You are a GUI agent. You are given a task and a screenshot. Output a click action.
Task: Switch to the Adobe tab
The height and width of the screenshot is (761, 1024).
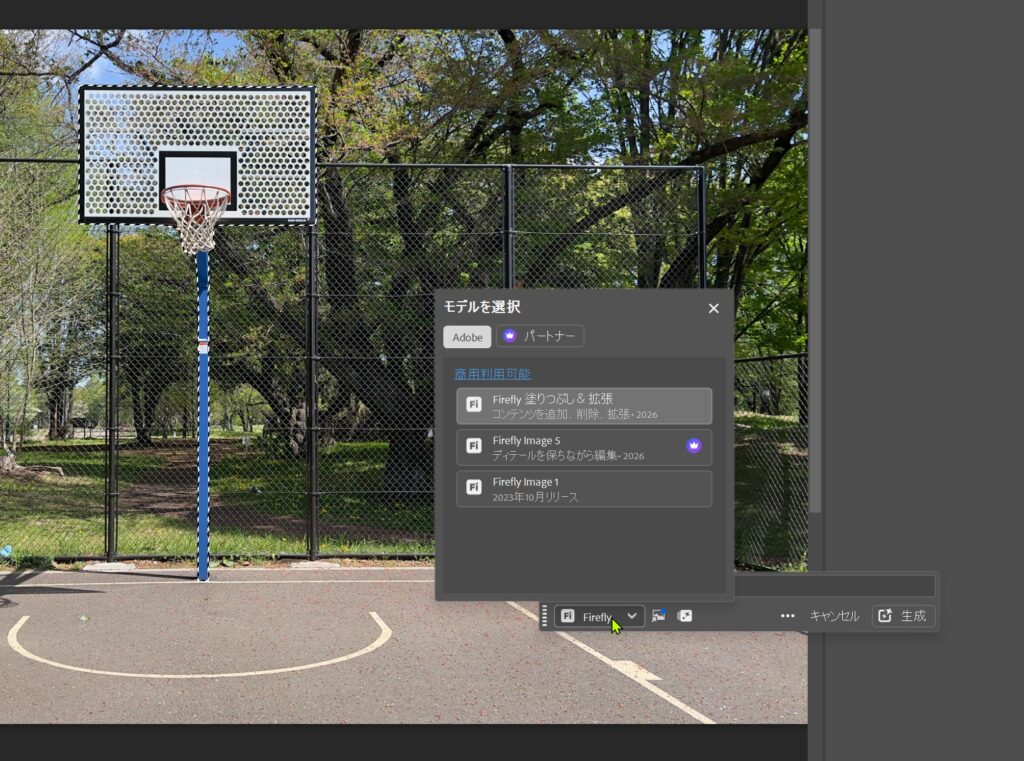tap(468, 337)
